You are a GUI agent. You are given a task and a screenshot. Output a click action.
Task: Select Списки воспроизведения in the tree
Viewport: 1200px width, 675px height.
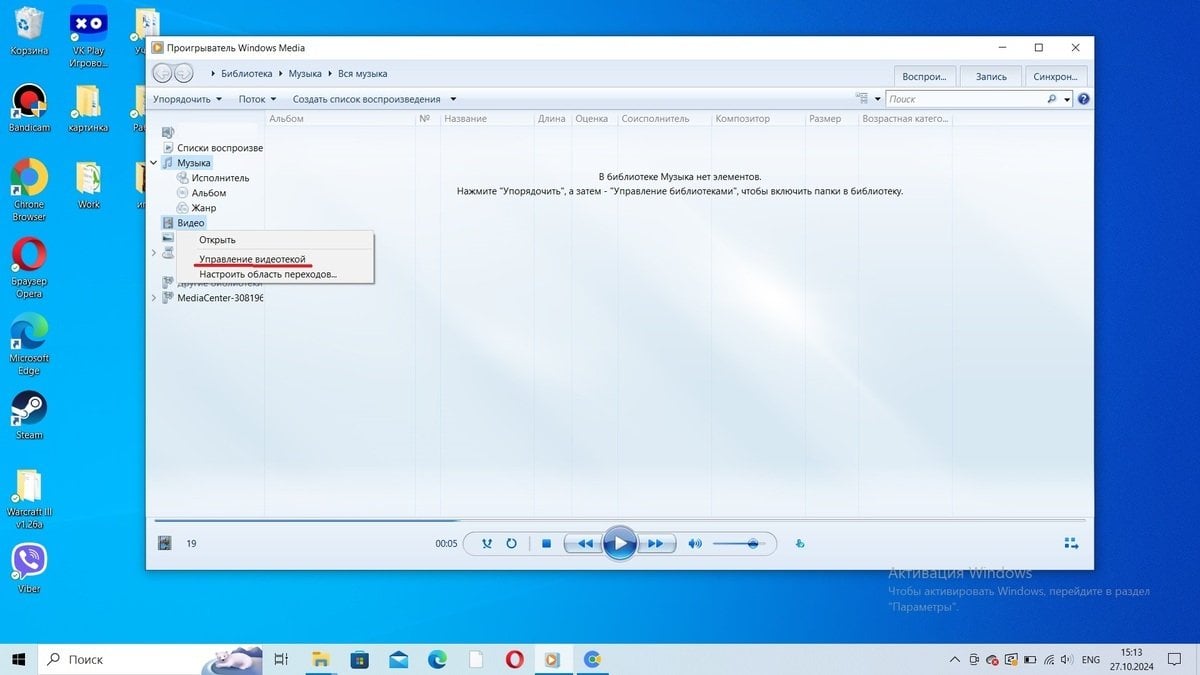pyautogui.click(x=212, y=148)
